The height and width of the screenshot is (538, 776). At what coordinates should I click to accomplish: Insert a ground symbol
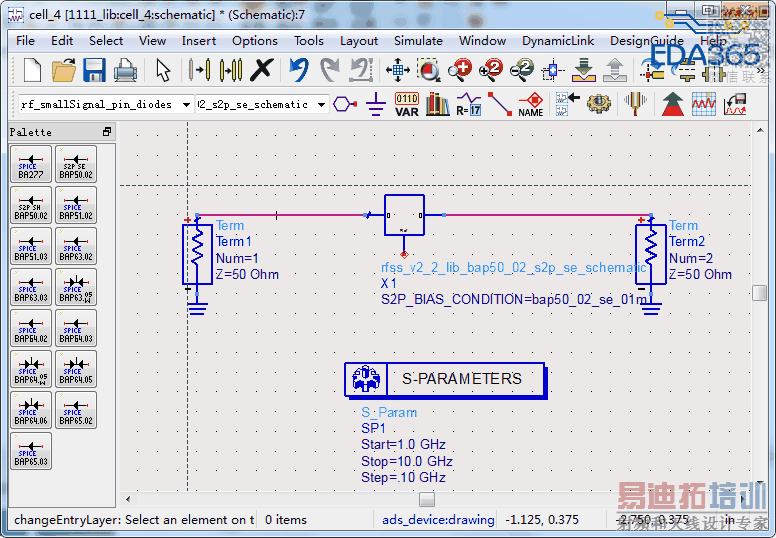[x=376, y=104]
